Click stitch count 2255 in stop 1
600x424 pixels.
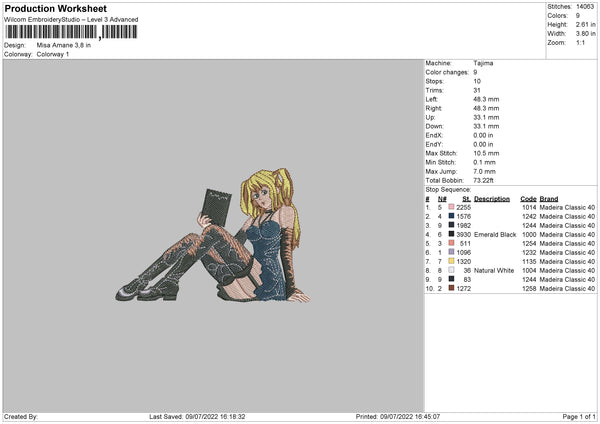[x=463, y=207]
